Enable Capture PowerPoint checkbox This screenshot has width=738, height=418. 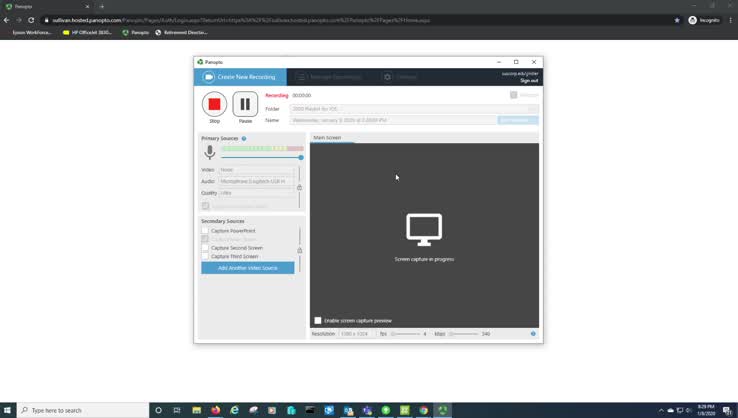[206, 231]
